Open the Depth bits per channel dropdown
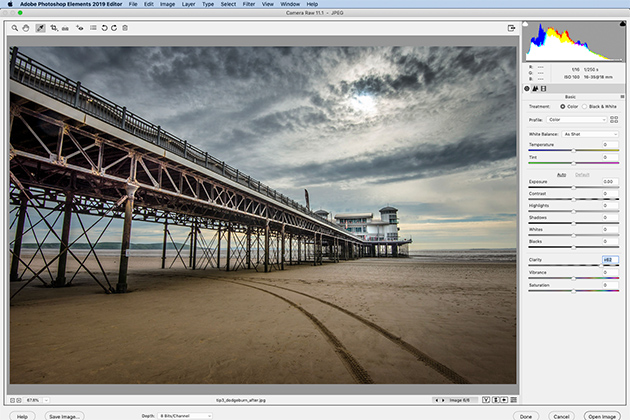The height and width of the screenshot is (420, 630). 185,416
